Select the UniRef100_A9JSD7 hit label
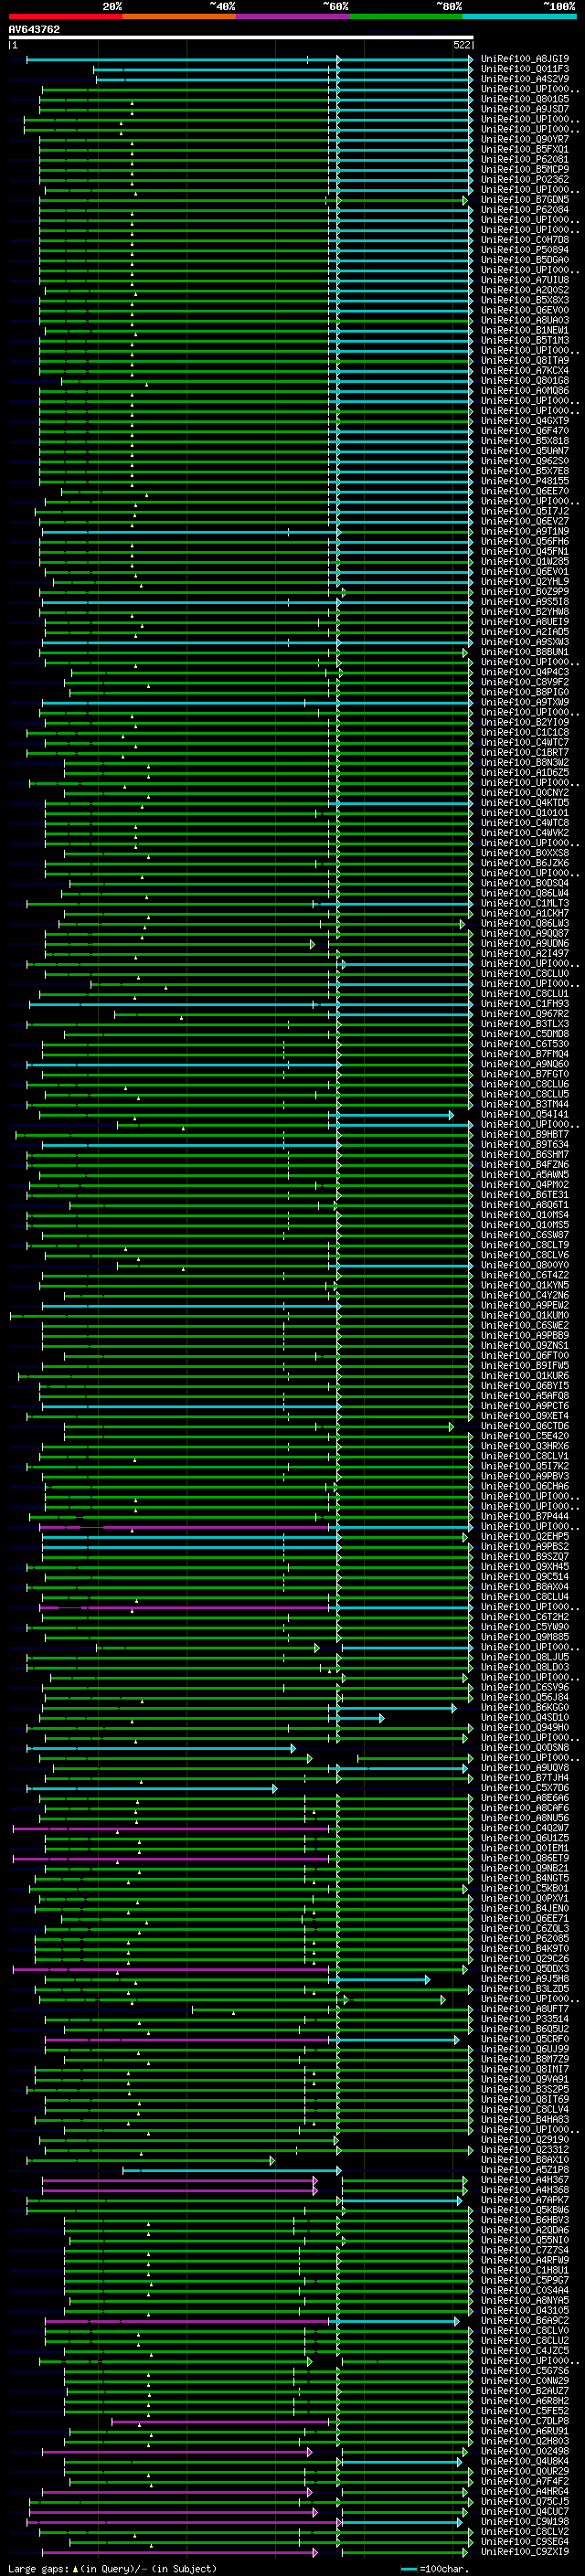Viewport: 585px width, 2576px height. click(525, 109)
